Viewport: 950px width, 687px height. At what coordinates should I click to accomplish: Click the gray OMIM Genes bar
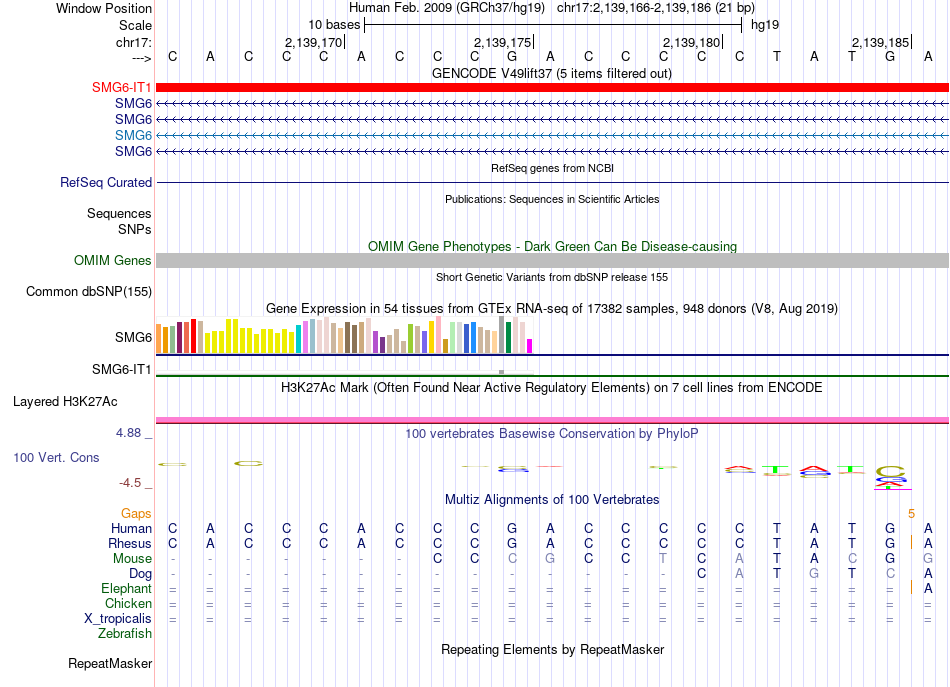pyautogui.click(x=552, y=261)
